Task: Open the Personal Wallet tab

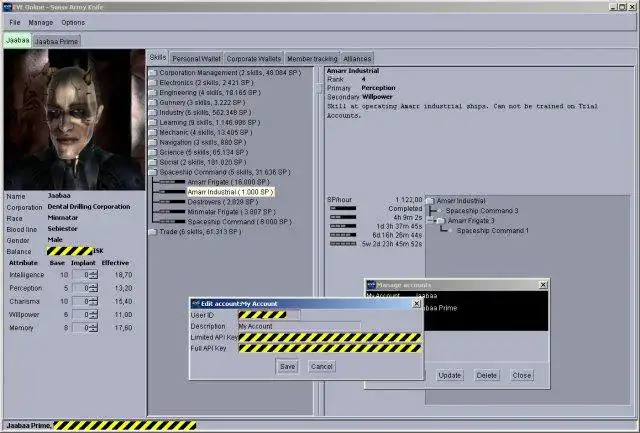Action: (196, 59)
